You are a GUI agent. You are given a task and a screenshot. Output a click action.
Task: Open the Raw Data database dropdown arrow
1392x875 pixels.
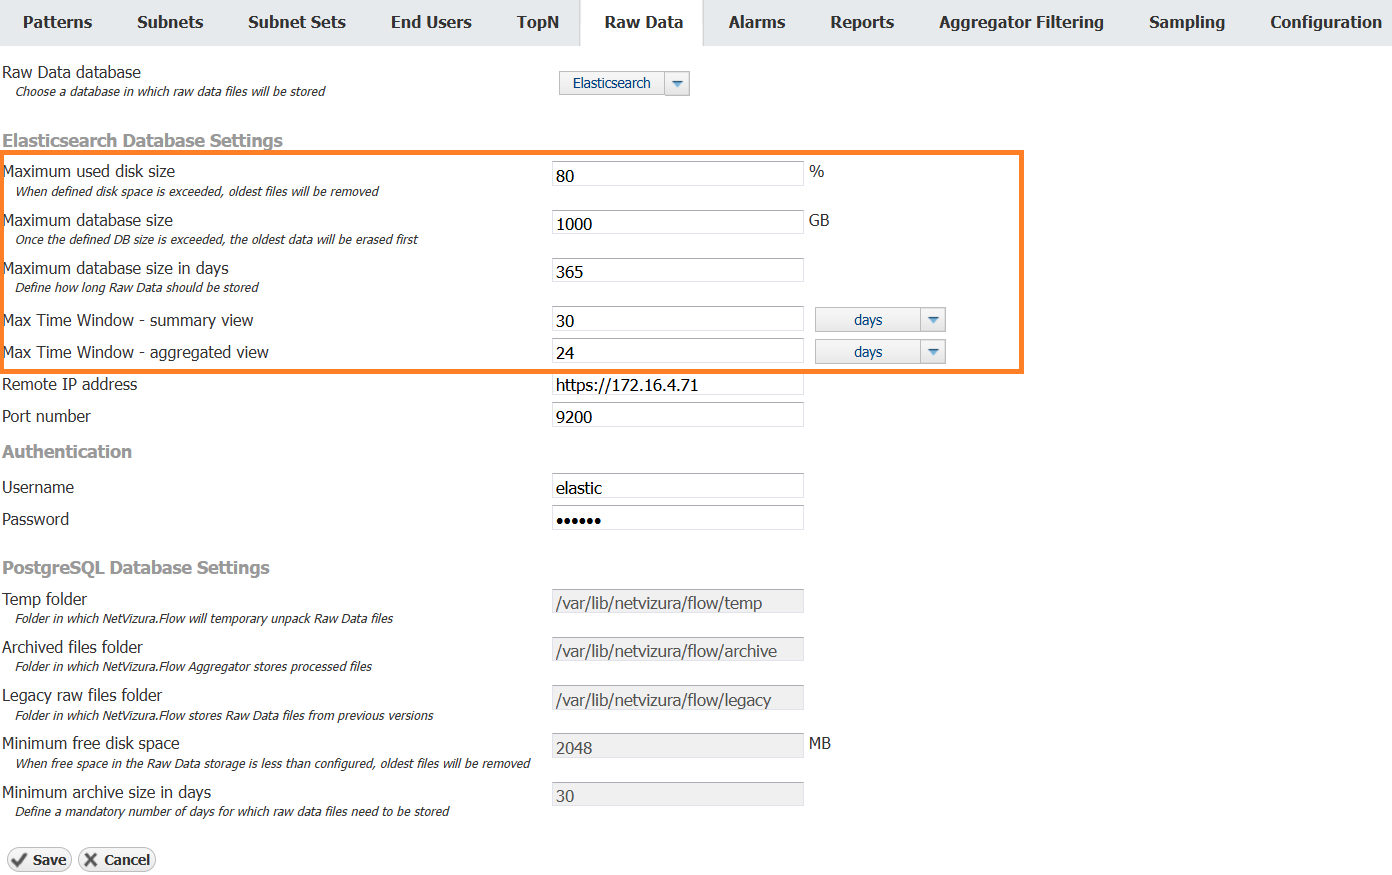677,84
